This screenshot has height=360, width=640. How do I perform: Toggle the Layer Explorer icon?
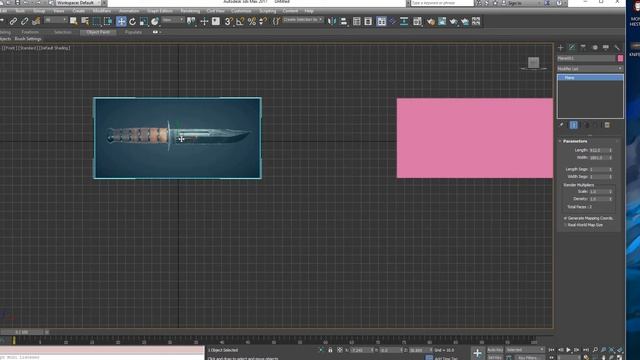[x=368, y=21]
